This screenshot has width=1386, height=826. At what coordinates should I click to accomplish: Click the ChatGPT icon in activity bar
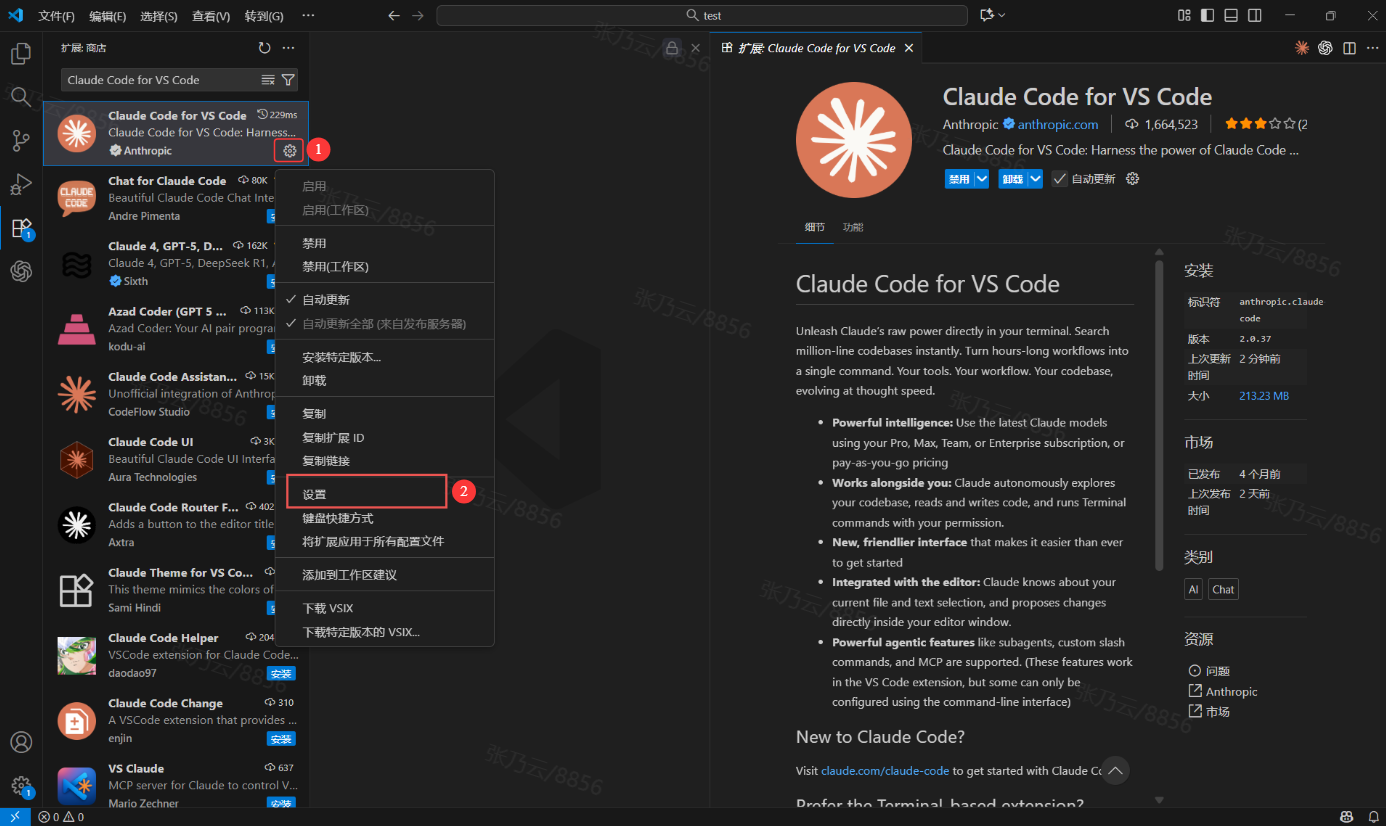coord(21,271)
